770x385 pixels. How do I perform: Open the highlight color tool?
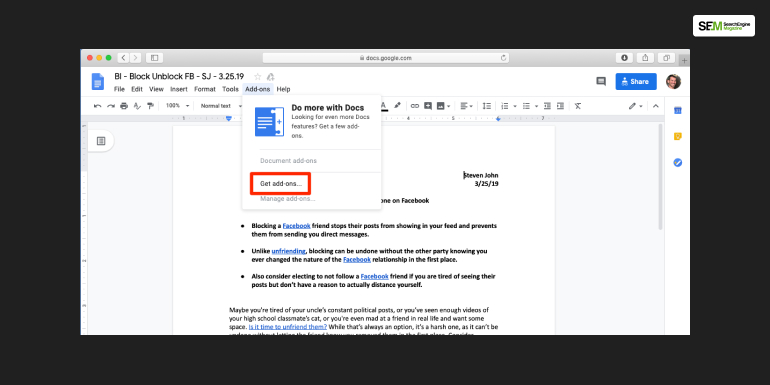pyautogui.click(x=397, y=106)
